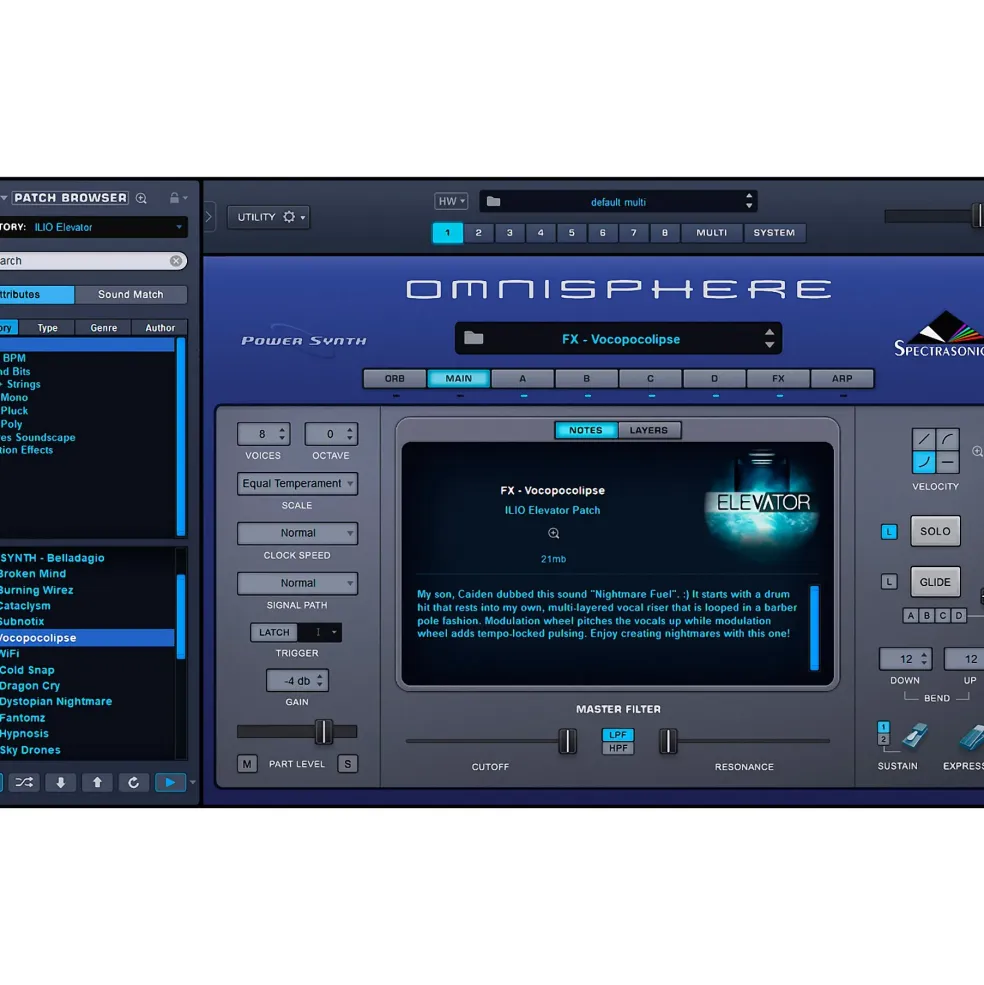Toggle the Glide legato L button
This screenshot has height=985, width=984.
coord(888,582)
